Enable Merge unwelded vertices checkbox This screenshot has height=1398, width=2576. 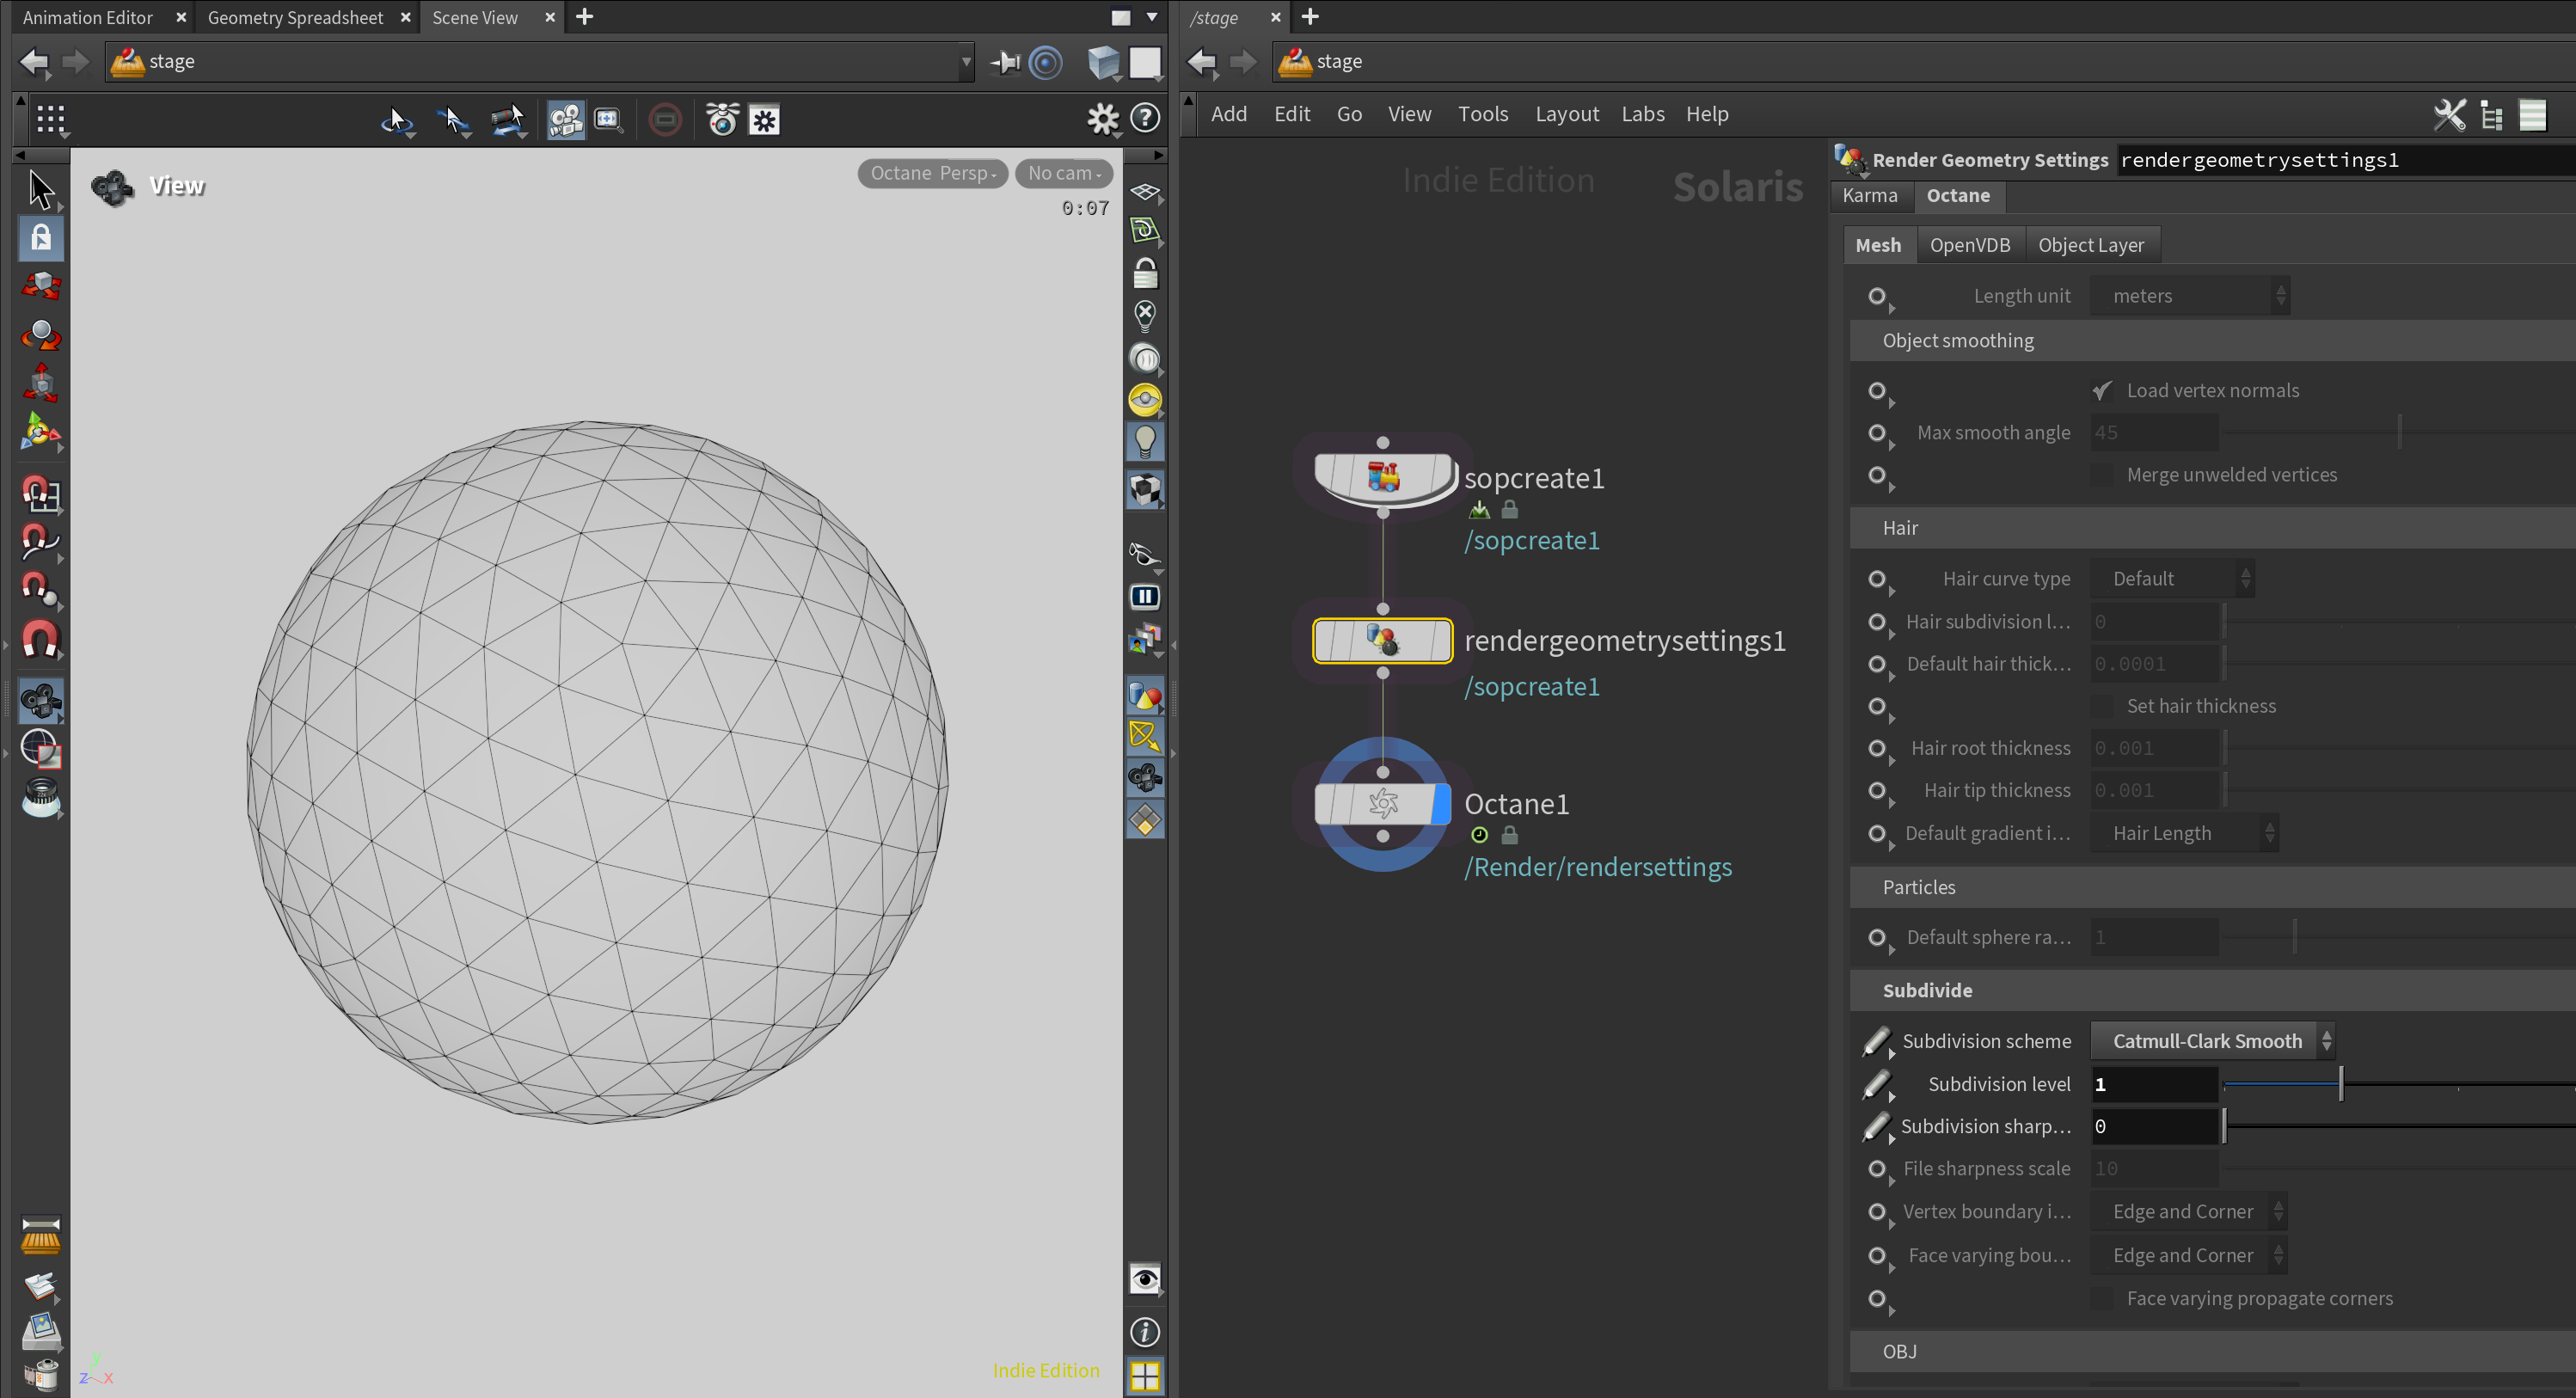pyautogui.click(x=2102, y=475)
